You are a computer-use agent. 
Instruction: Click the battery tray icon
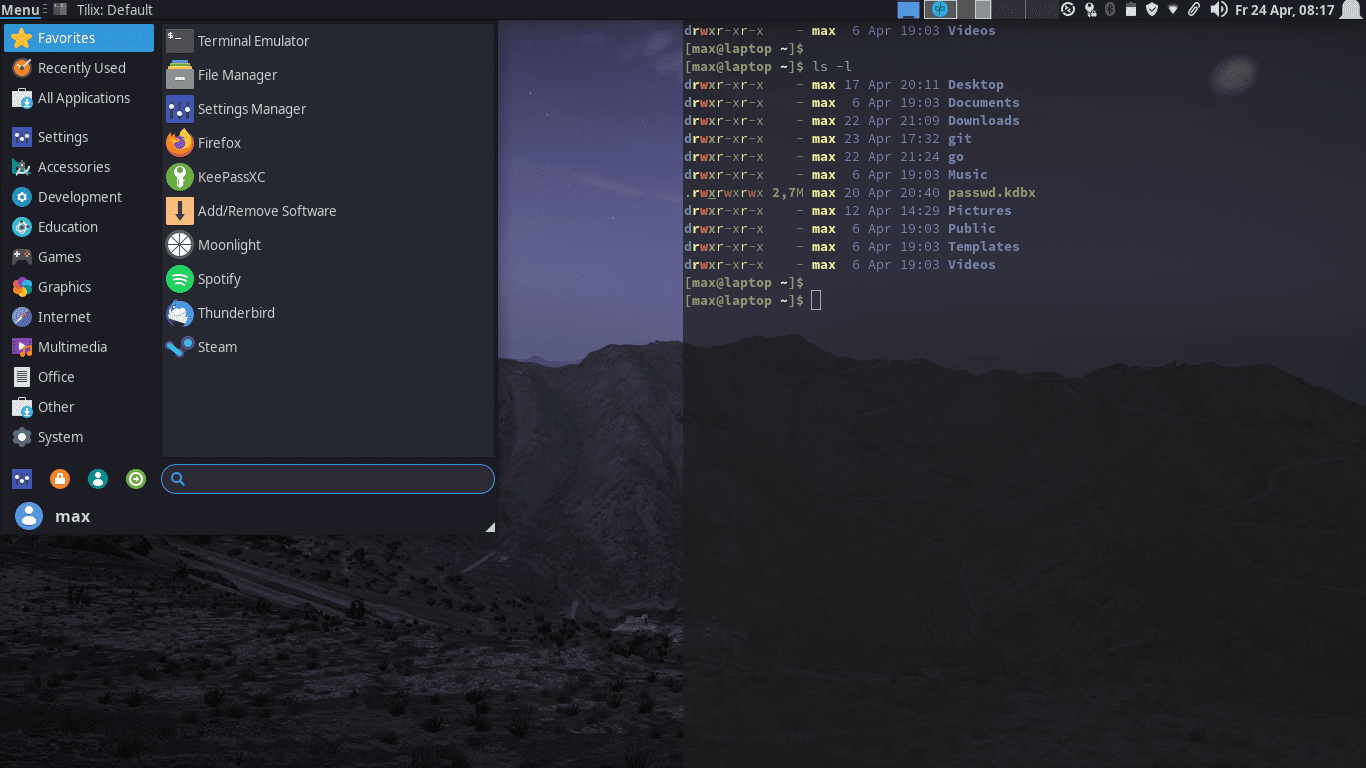pos(1131,10)
